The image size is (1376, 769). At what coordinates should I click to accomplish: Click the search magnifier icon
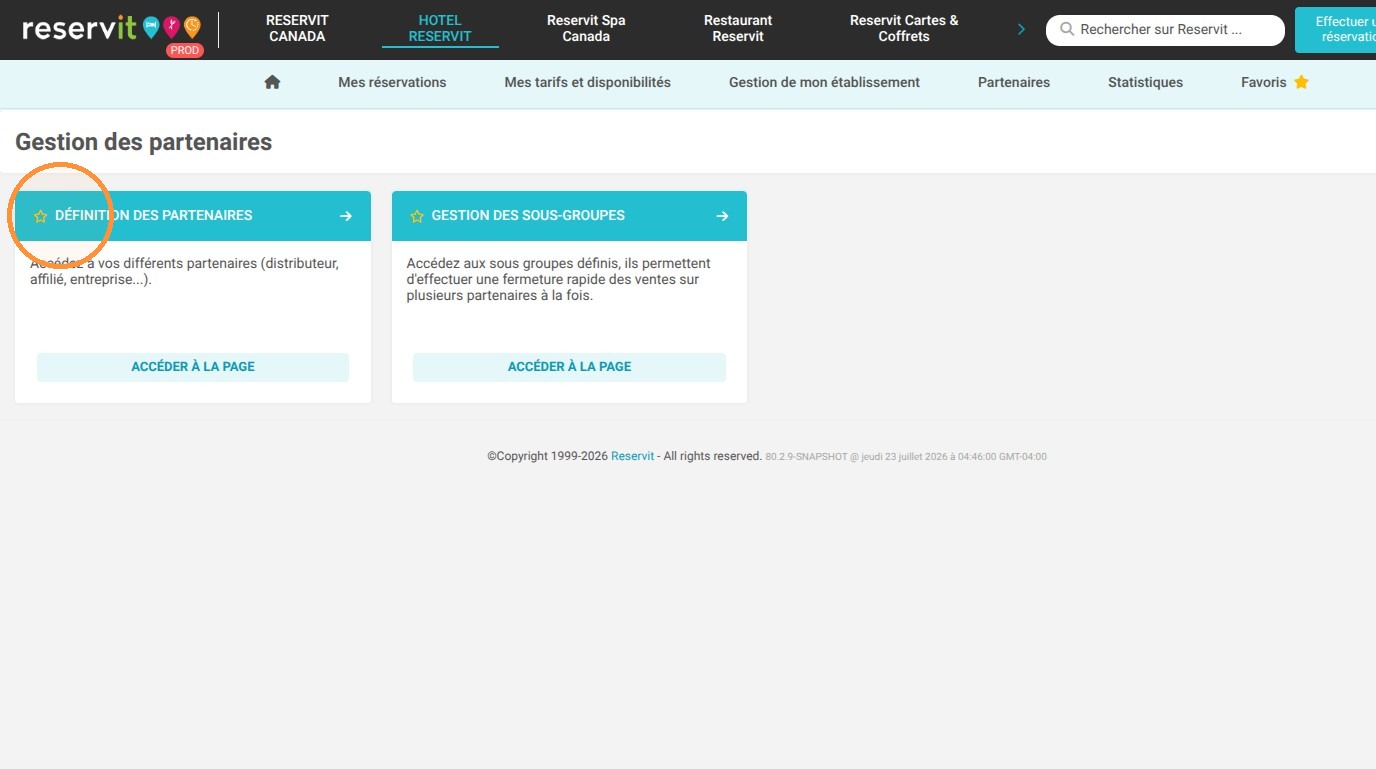pyautogui.click(x=1067, y=30)
